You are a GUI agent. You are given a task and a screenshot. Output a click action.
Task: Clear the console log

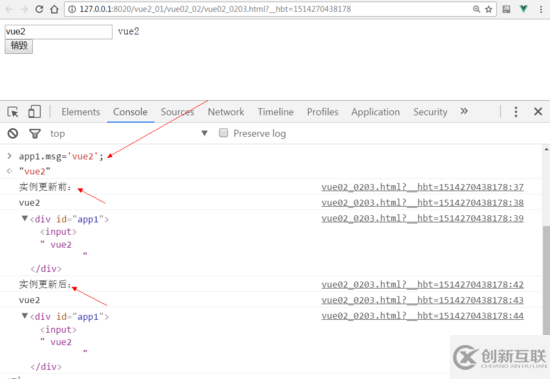click(x=13, y=133)
